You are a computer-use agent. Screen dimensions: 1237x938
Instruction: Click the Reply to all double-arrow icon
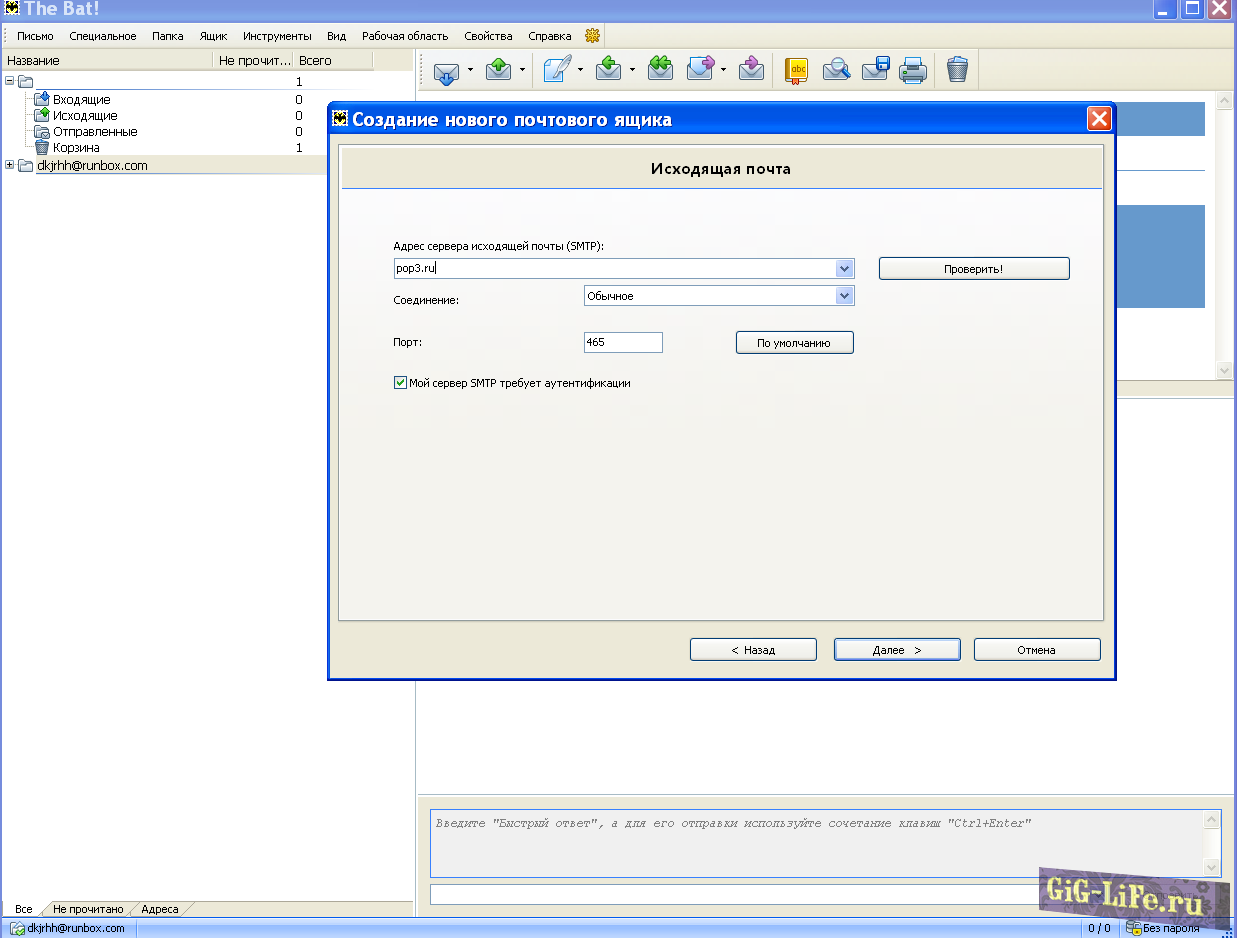(660, 70)
